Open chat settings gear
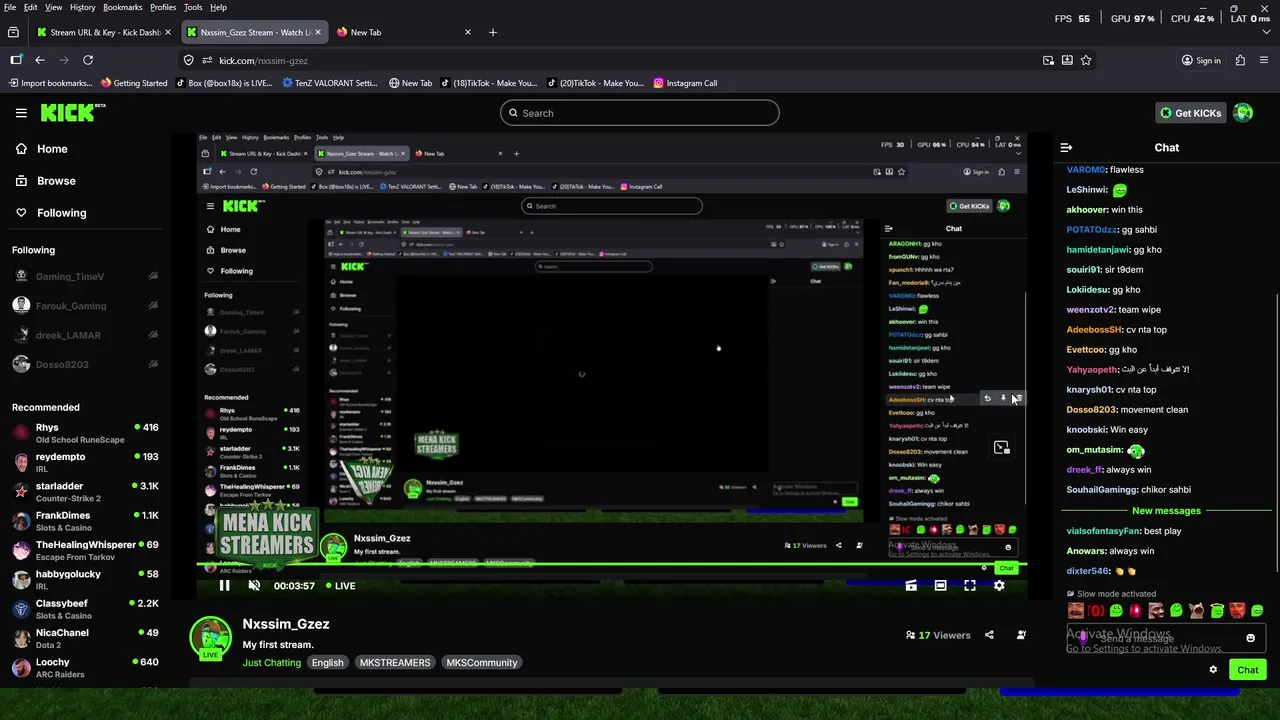 pos(1213,670)
